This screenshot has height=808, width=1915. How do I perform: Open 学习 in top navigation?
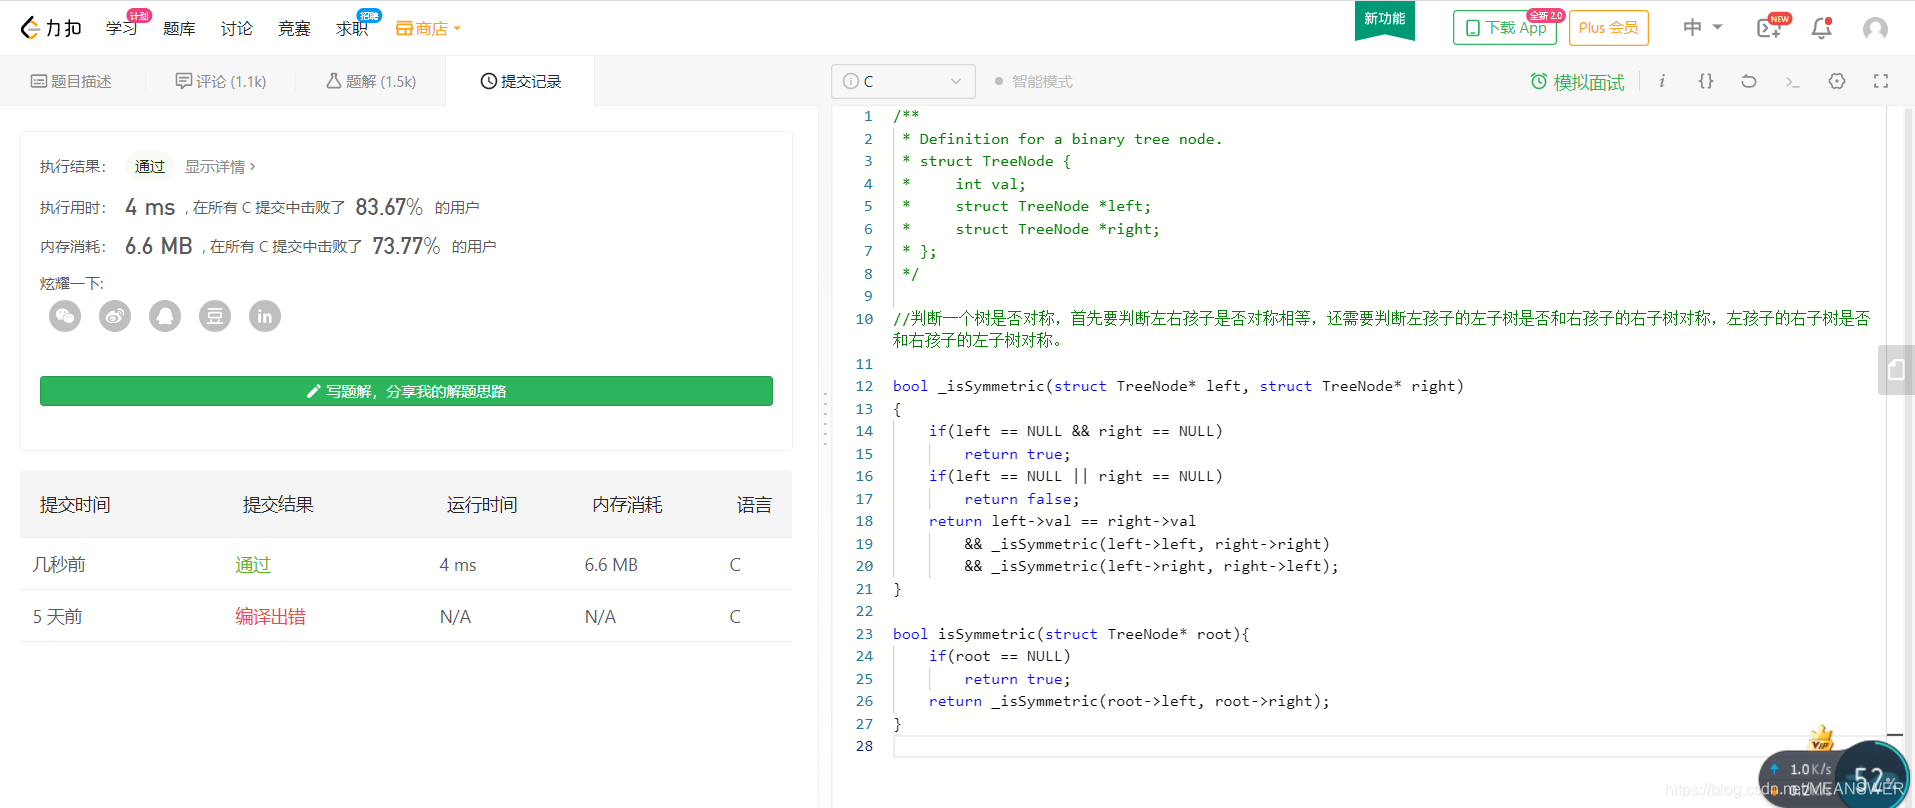(x=122, y=28)
